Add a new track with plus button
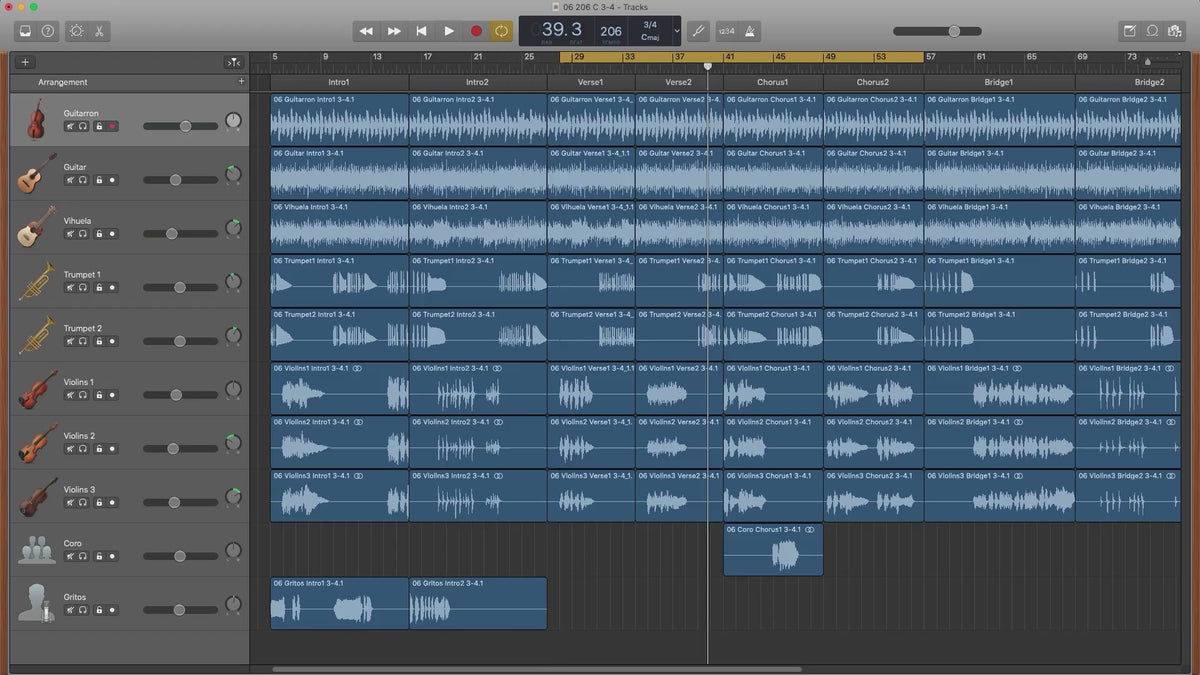Screen dimensions: 1200x675 [25, 62]
